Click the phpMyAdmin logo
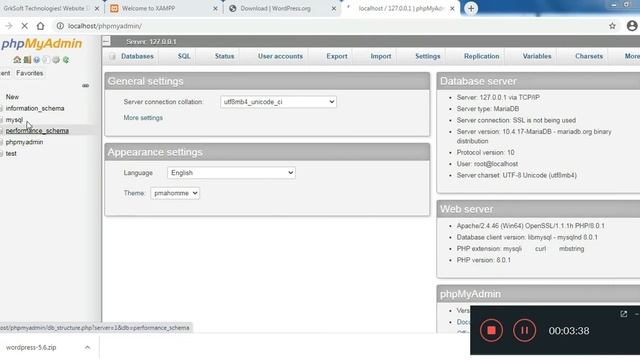Screen dimensions: 640x360 point(42,44)
